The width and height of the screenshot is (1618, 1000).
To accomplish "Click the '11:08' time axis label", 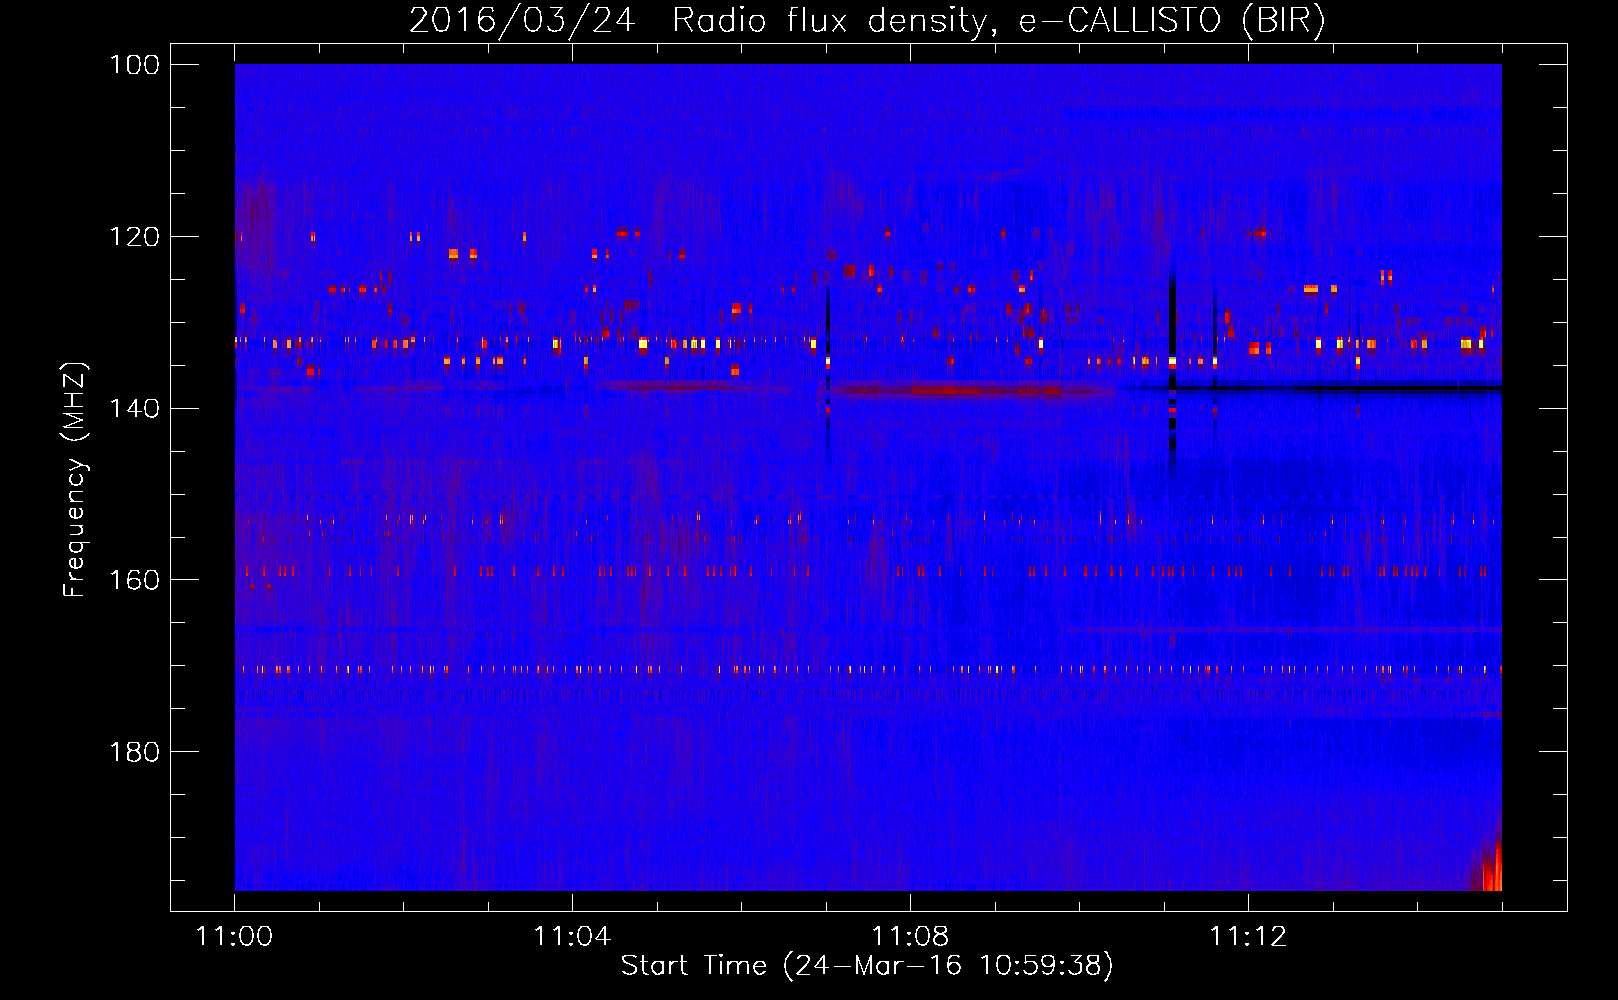I will pos(910,936).
